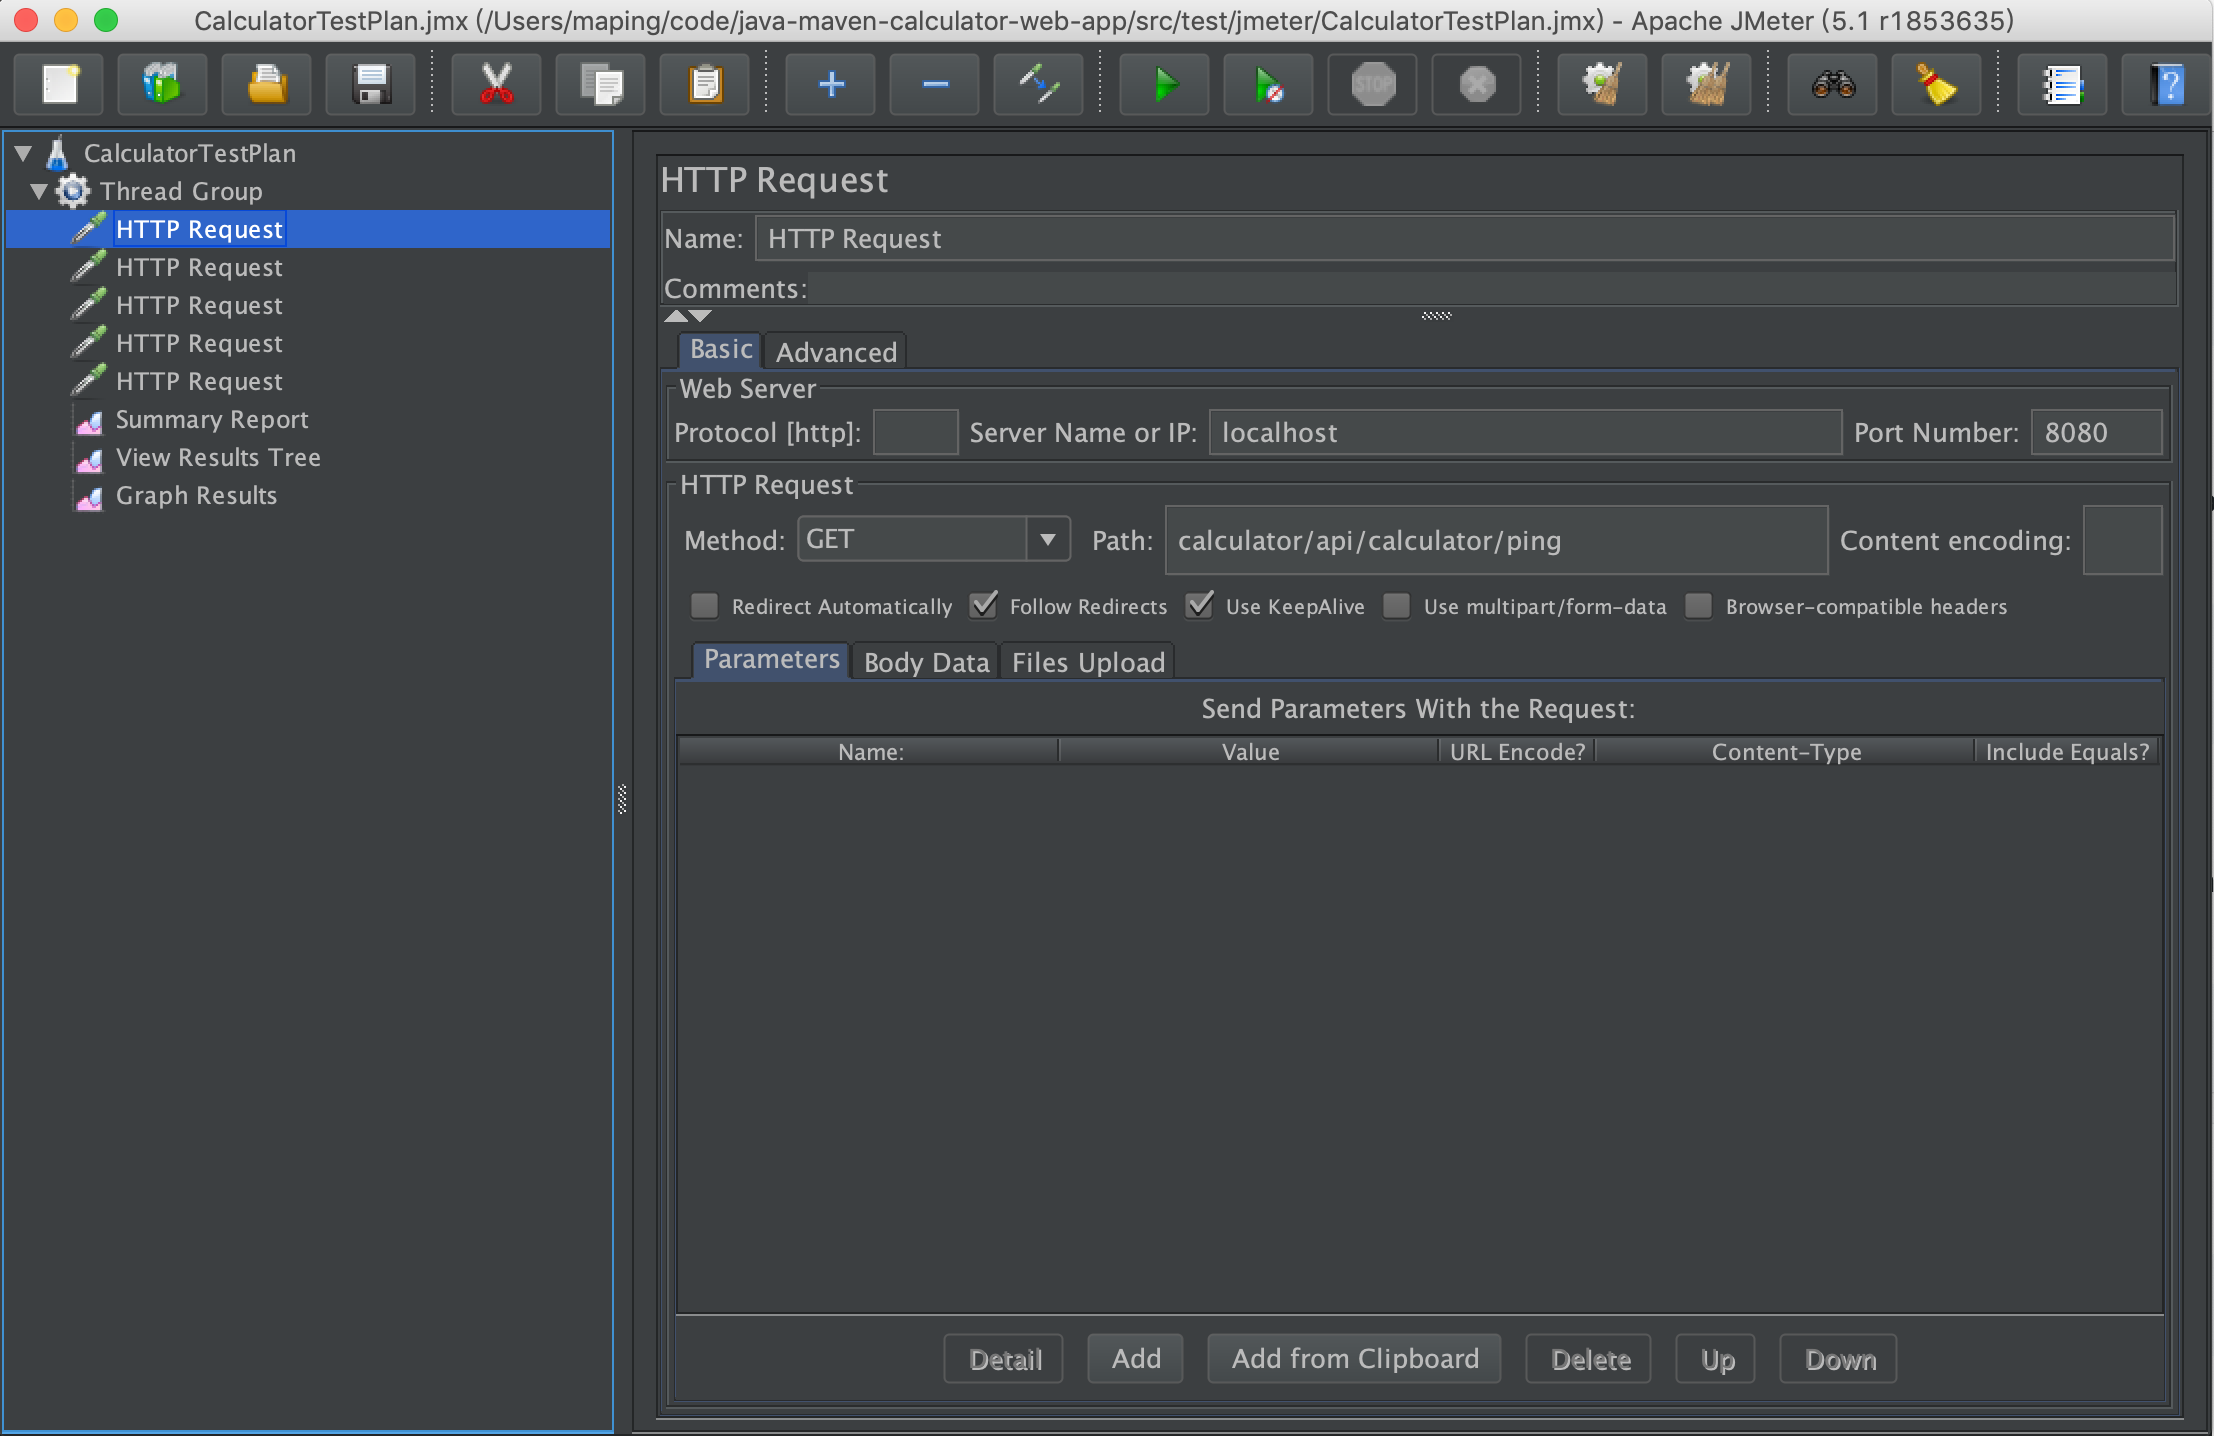Switch to the Advanced tab
Screen dimensions: 2214x1436
coord(836,352)
